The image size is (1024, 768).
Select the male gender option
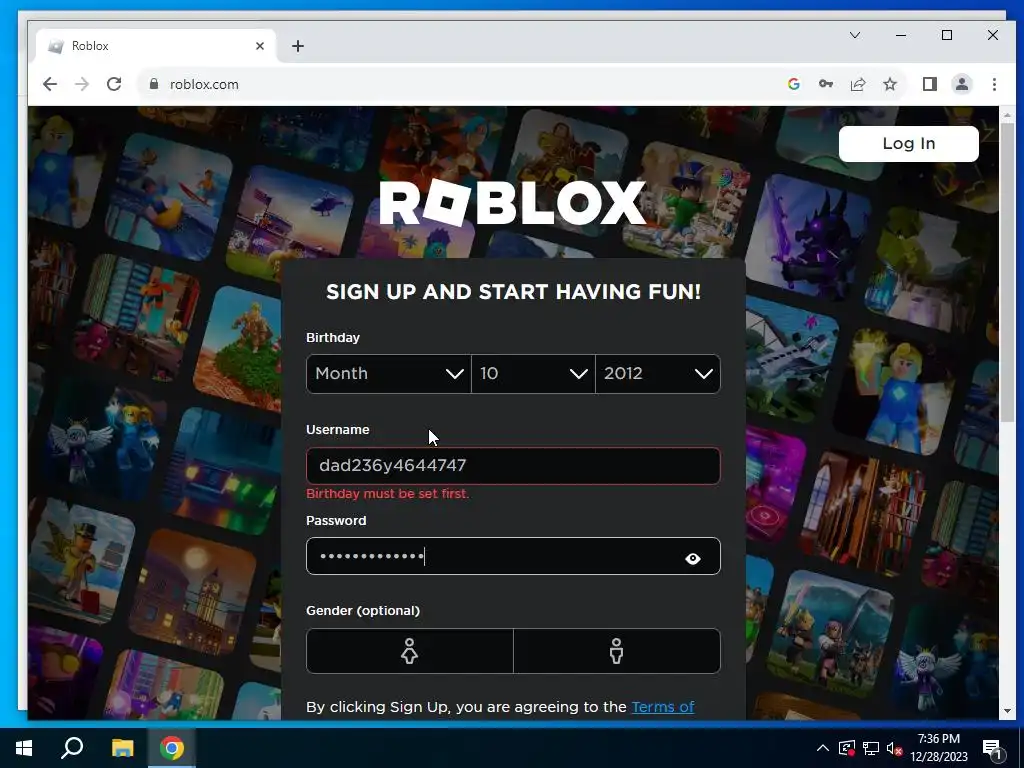click(616, 651)
